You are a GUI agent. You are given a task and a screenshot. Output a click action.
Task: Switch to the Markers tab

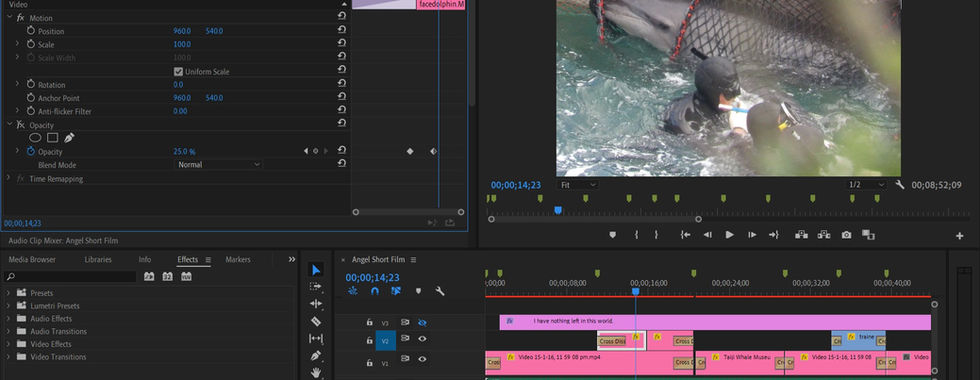(238, 259)
